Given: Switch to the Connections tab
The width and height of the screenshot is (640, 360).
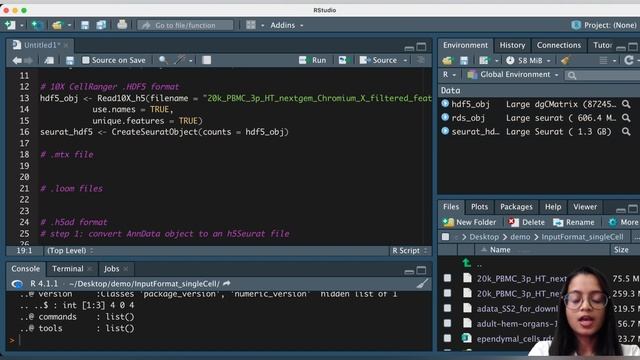Looking at the screenshot, I should pyautogui.click(x=559, y=45).
